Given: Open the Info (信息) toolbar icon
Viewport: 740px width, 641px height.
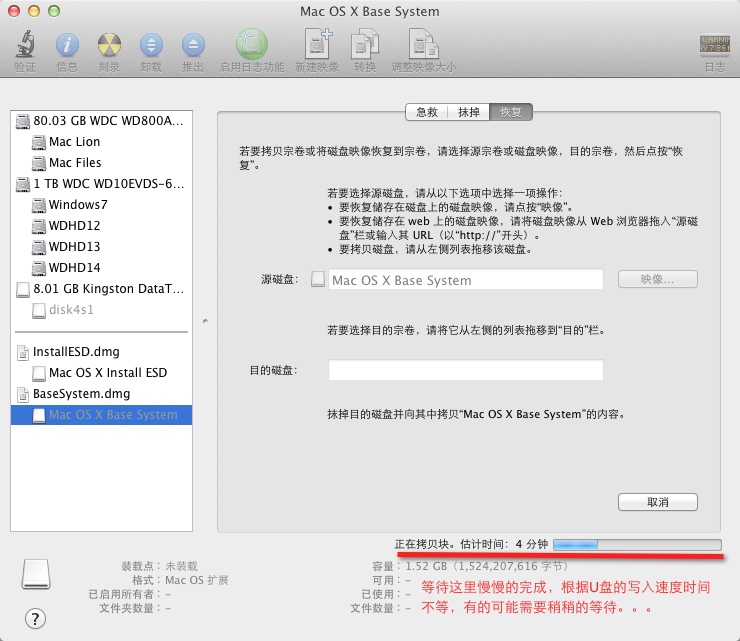Looking at the screenshot, I should click(x=67, y=45).
